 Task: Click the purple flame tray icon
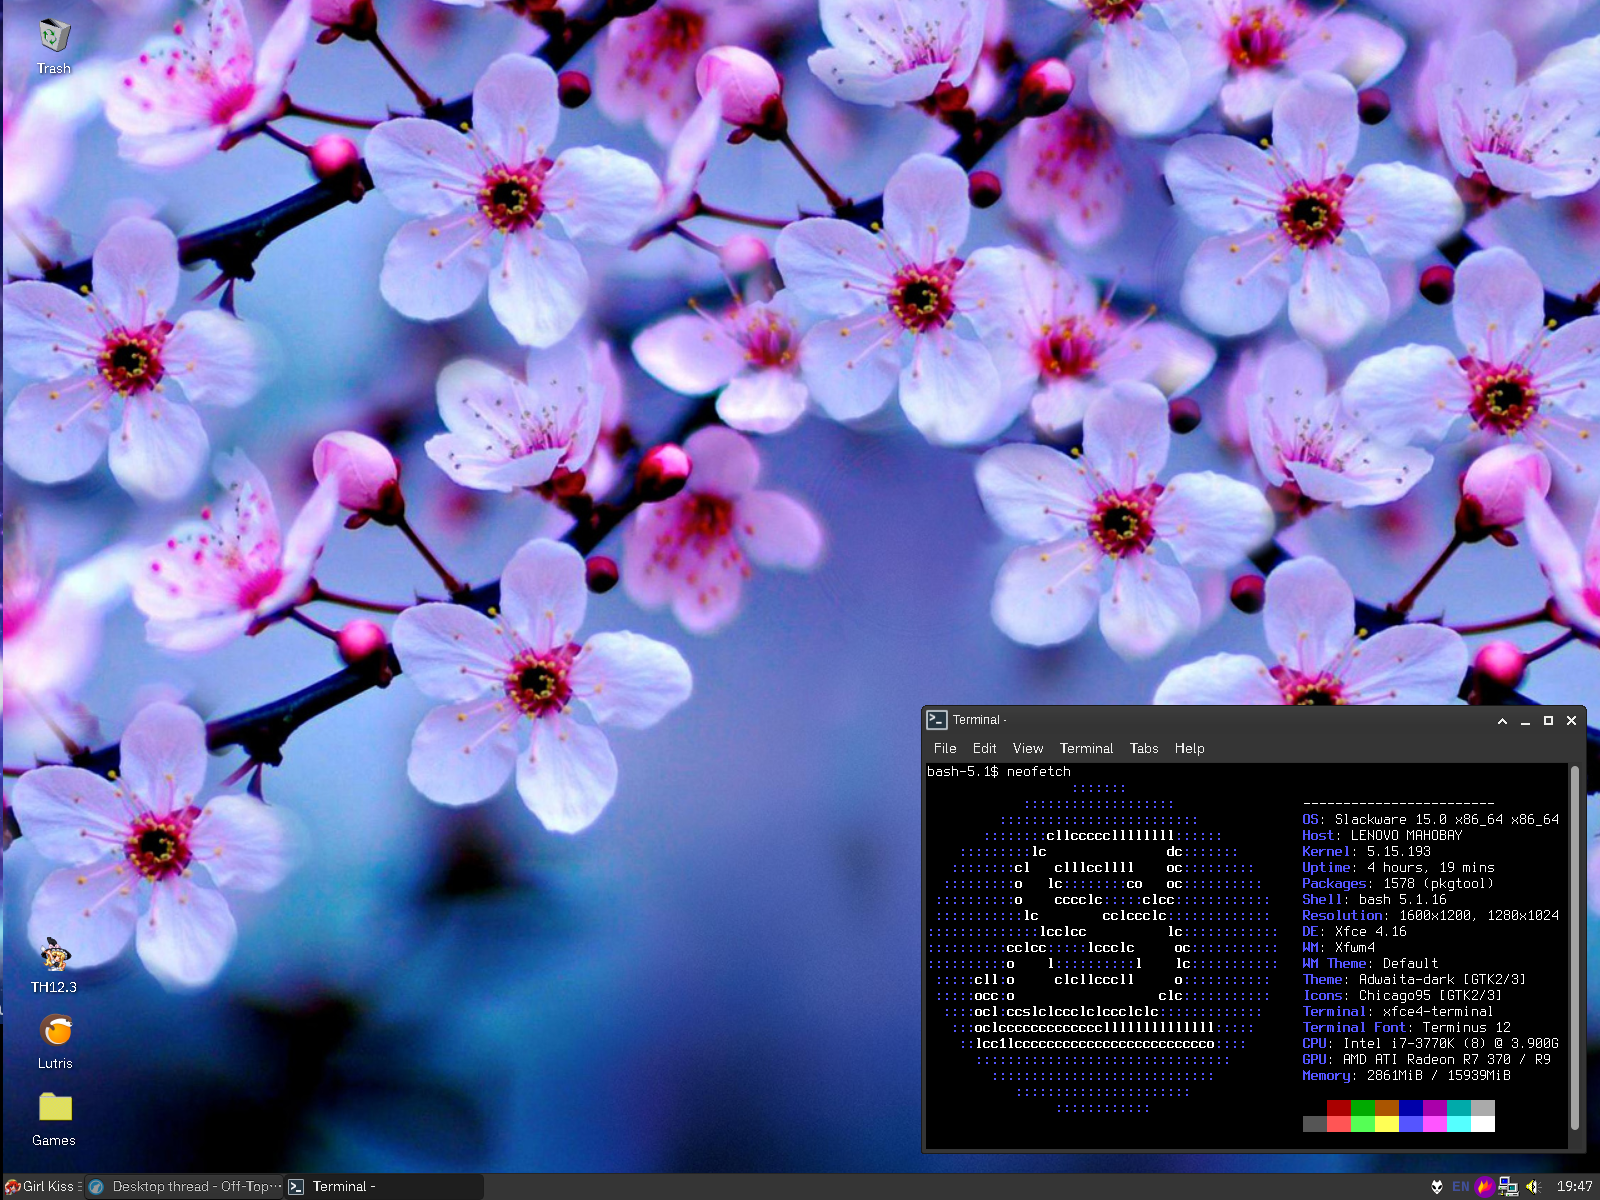coord(1485,1187)
